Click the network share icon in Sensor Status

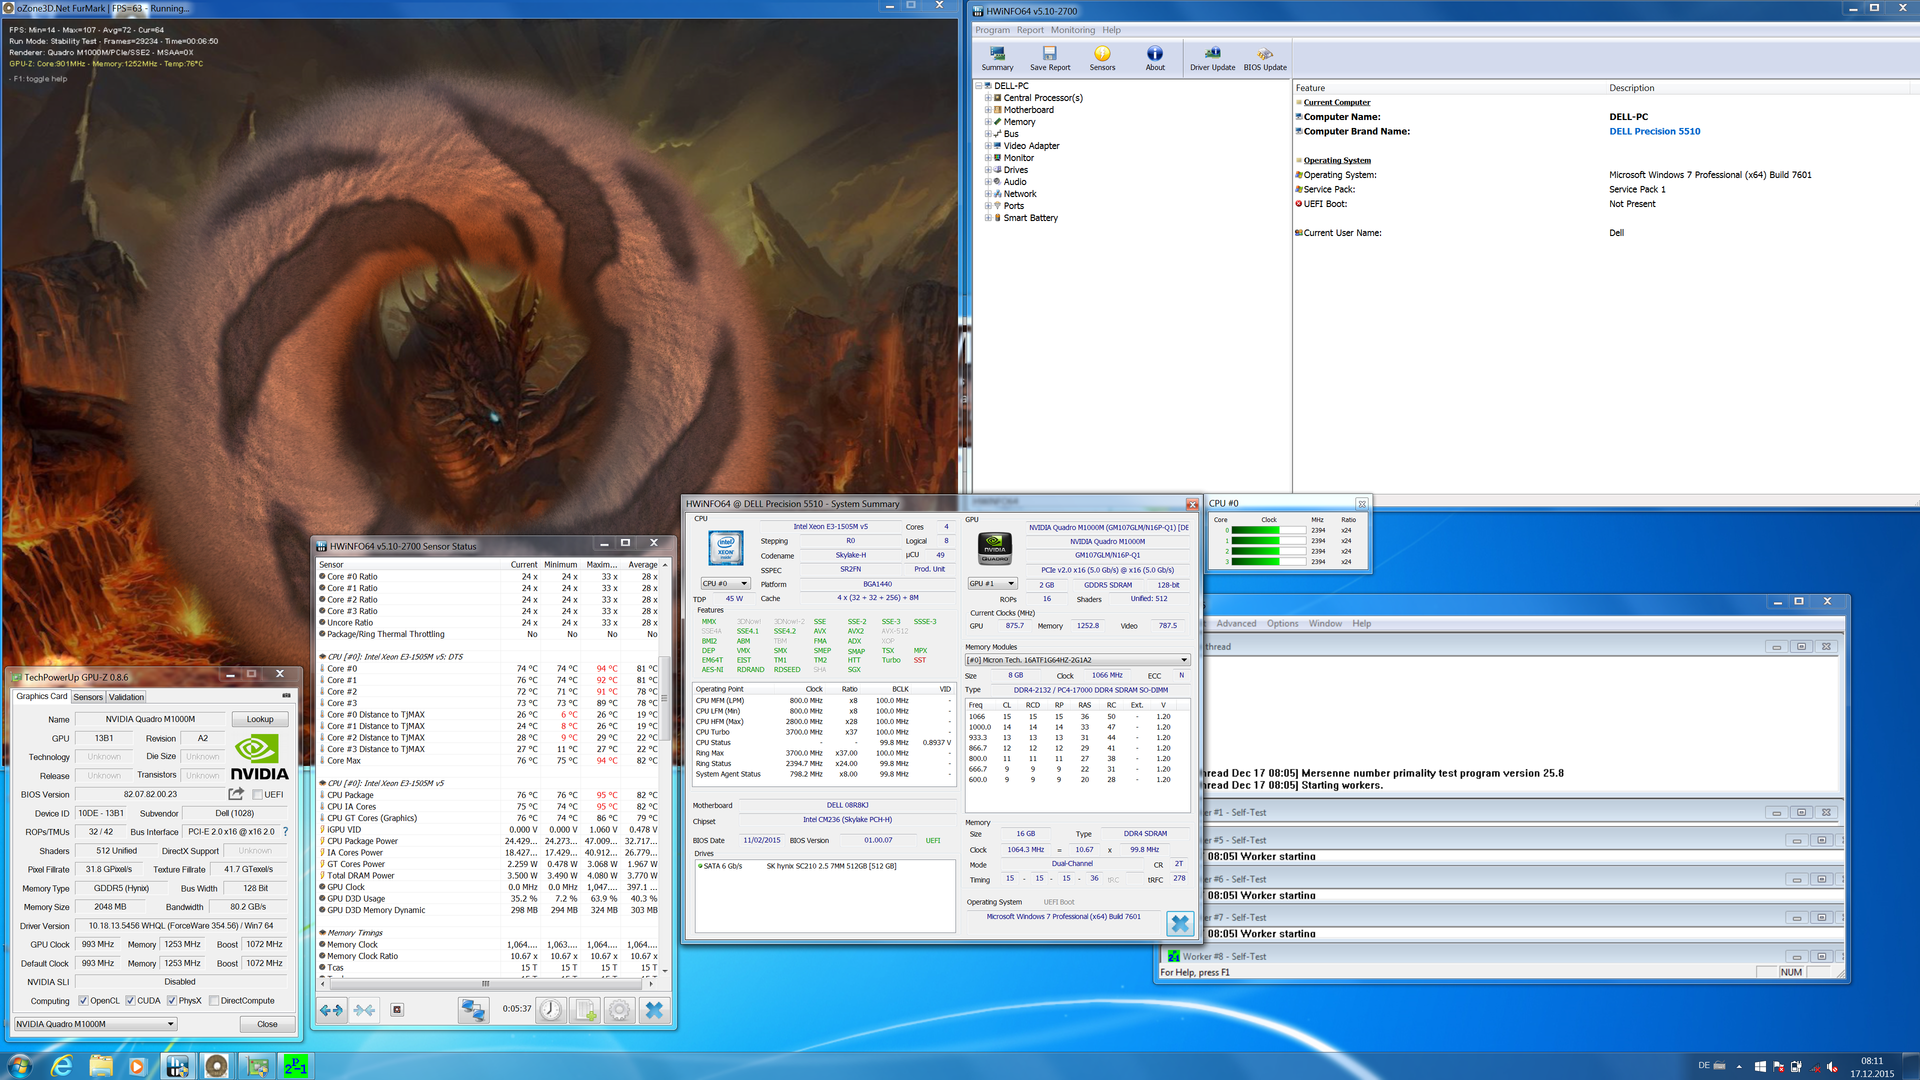[x=472, y=1010]
